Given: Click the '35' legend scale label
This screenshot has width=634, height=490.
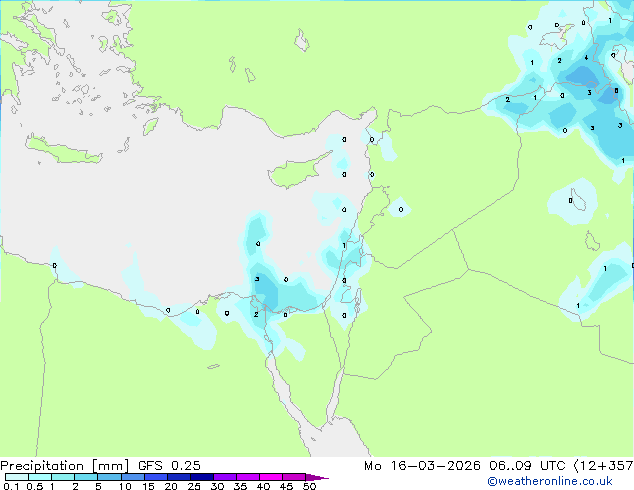Looking at the screenshot, I should point(240,486).
